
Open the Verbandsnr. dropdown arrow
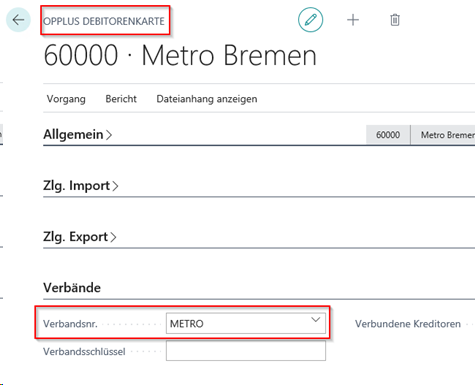click(315, 320)
